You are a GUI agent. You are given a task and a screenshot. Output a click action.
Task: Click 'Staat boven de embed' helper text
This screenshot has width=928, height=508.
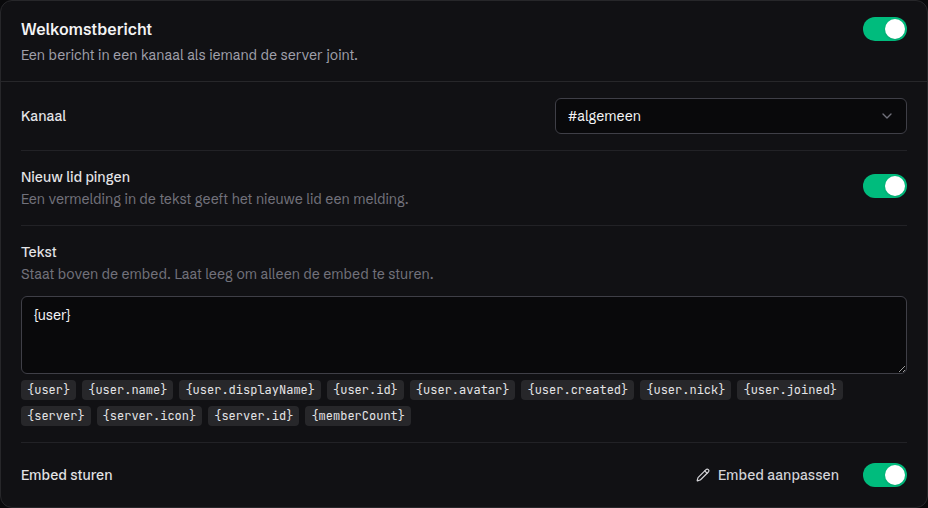227,274
